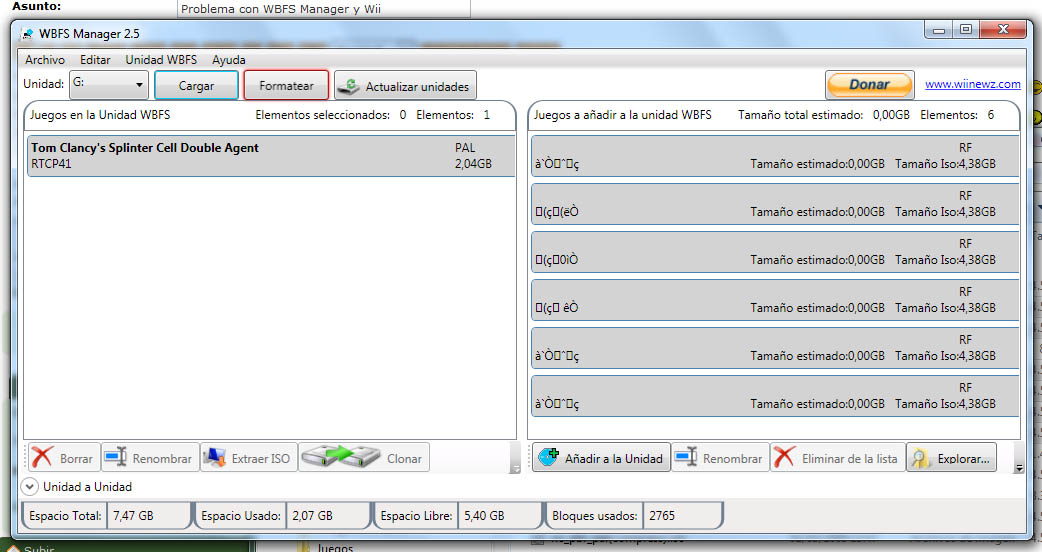Maximize the WBFS Manager window
The image size is (1042, 552).
[x=966, y=29]
